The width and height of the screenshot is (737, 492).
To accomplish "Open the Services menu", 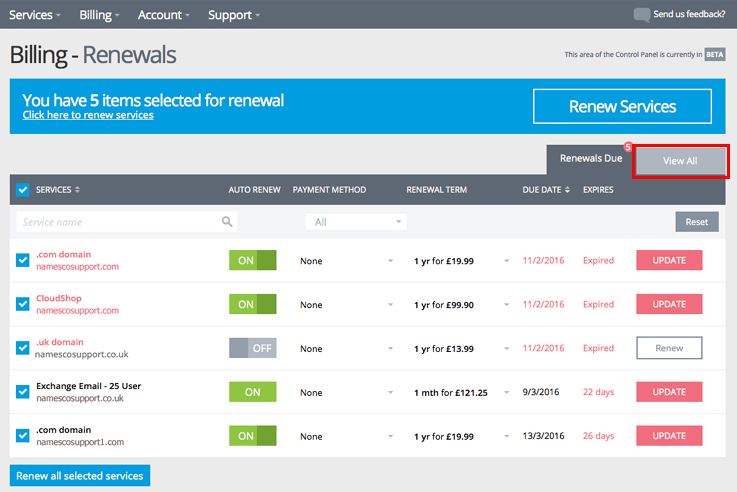I will pyautogui.click(x=35, y=15).
